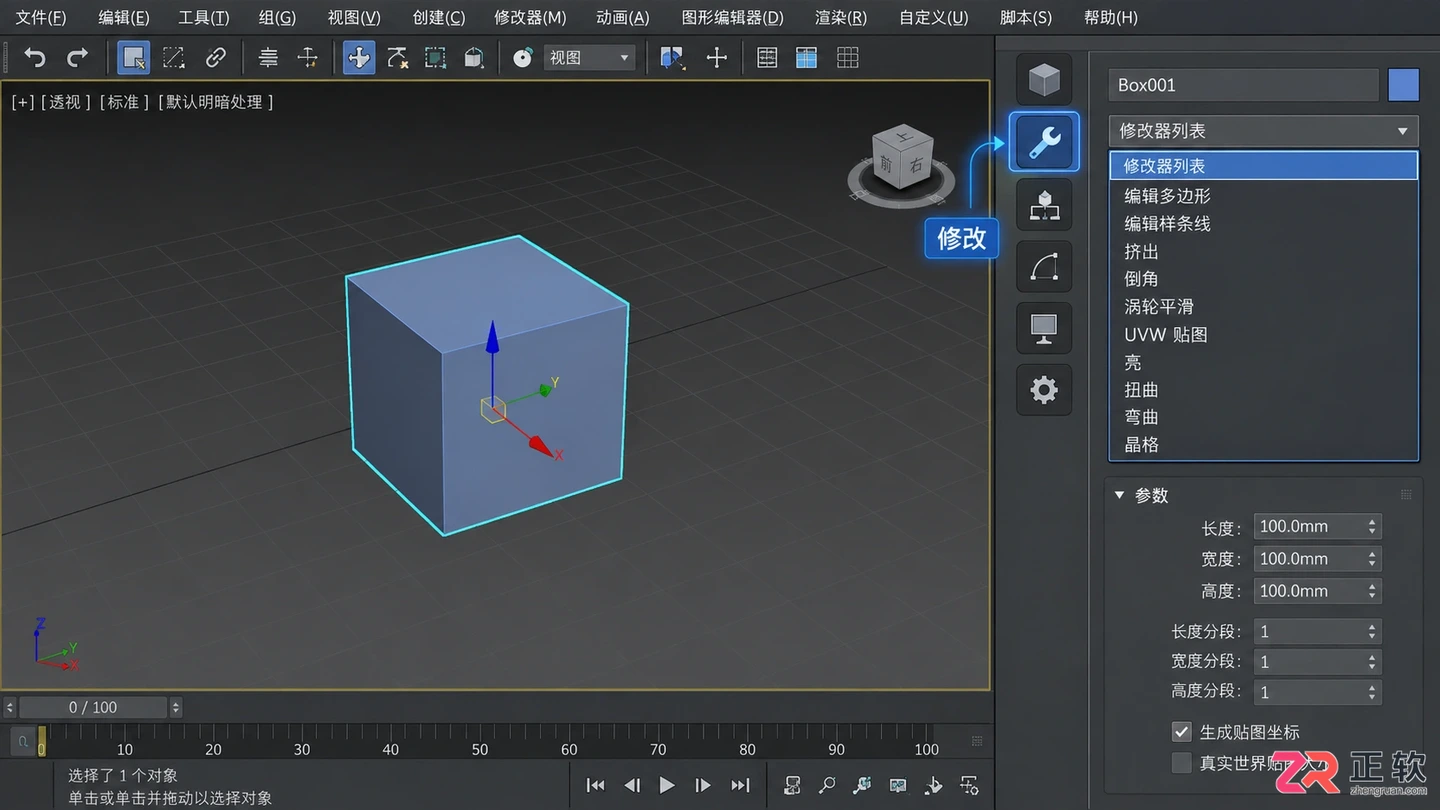The height and width of the screenshot is (810, 1440).
Task: Switch to the Modify wrench panel
Action: tap(1044, 142)
